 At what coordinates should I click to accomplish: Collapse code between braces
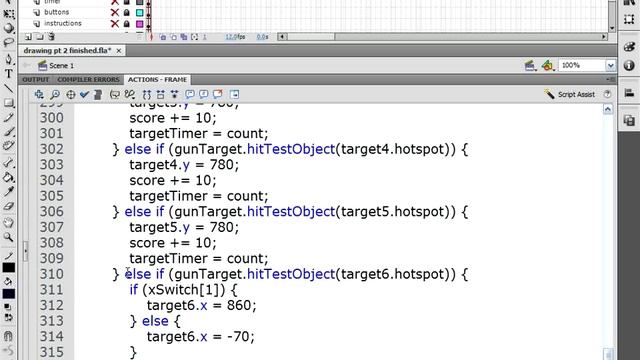click(x=147, y=95)
